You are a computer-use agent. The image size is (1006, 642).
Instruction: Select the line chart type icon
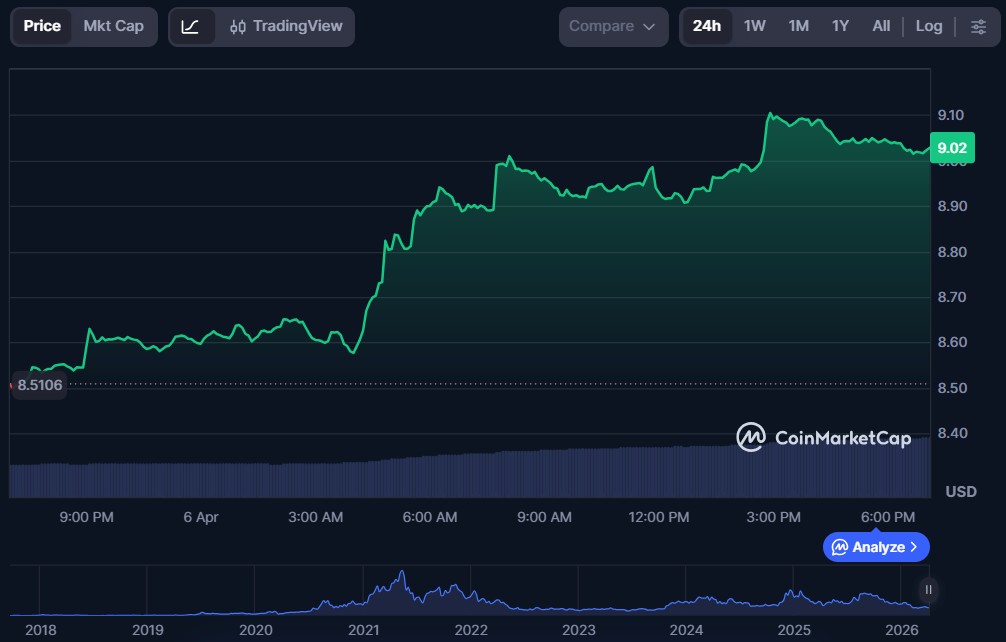190,26
